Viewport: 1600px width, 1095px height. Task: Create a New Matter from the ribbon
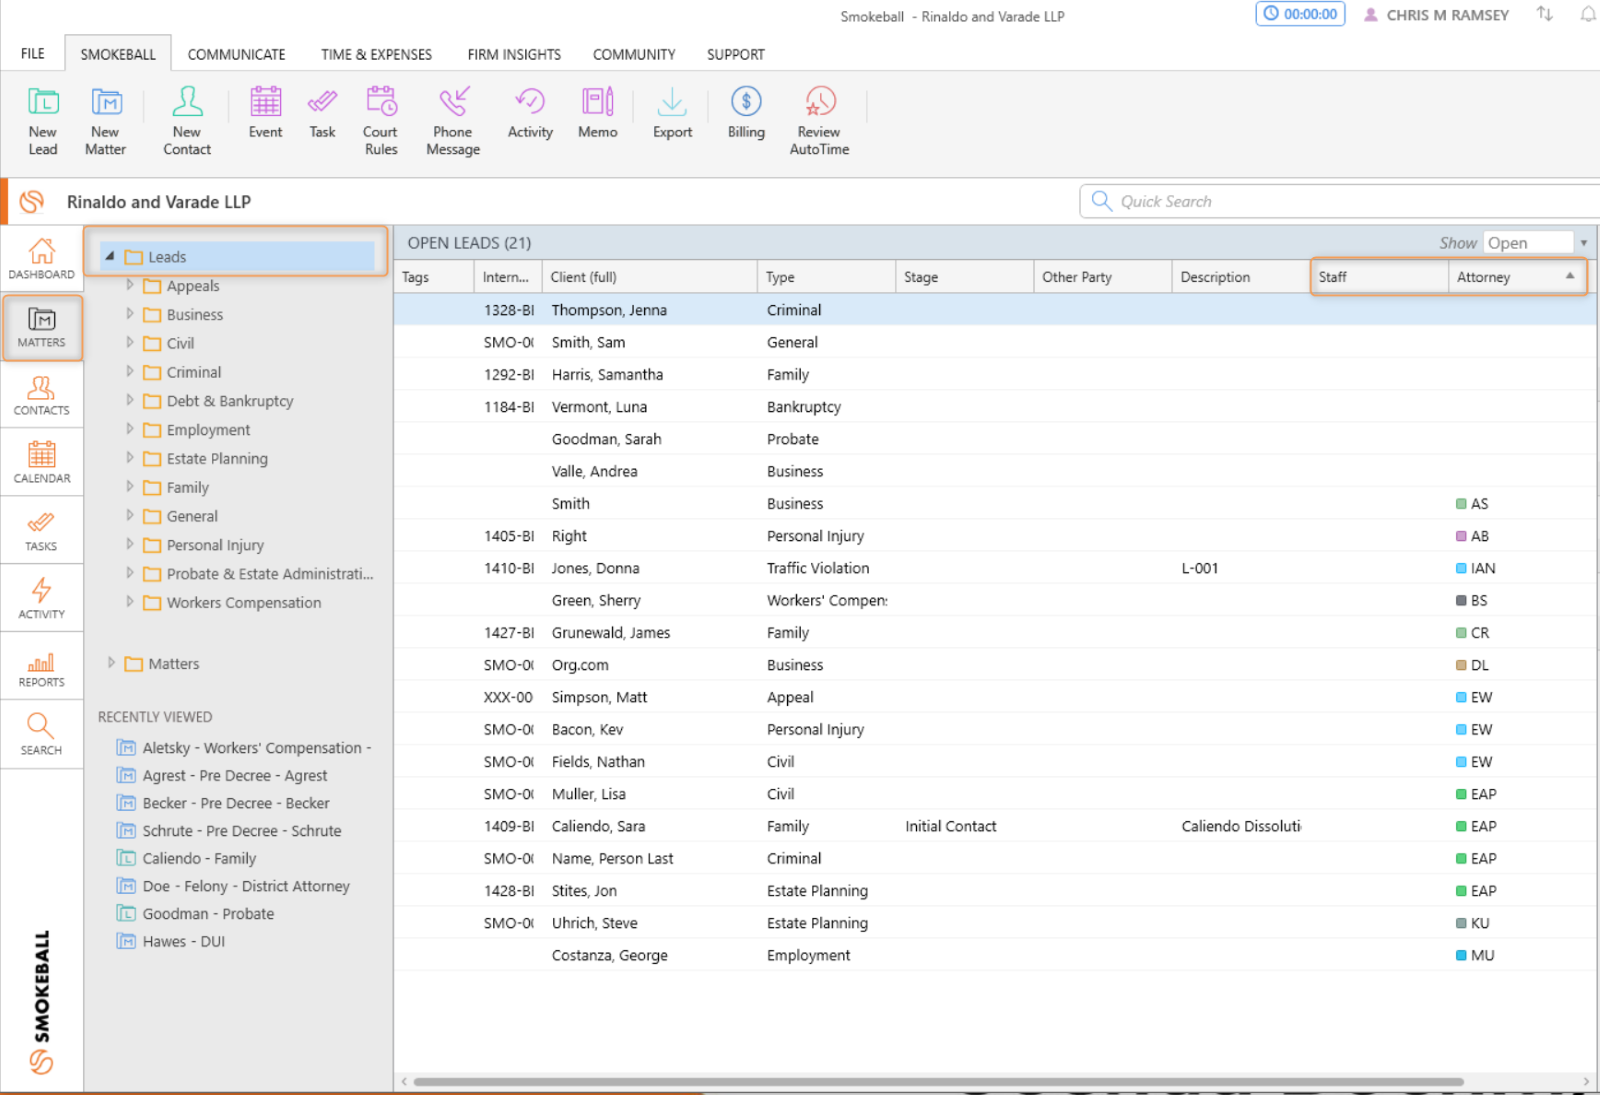[x=106, y=121]
